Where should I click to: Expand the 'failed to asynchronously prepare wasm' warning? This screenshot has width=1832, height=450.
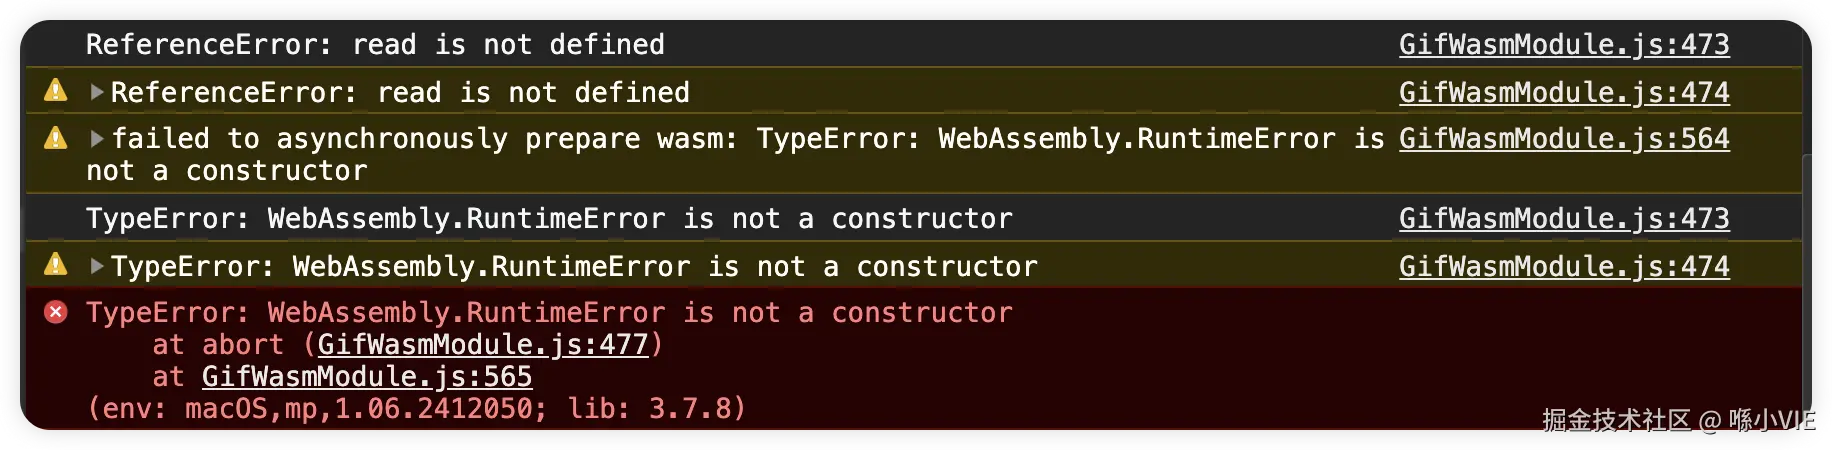(x=97, y=138)
